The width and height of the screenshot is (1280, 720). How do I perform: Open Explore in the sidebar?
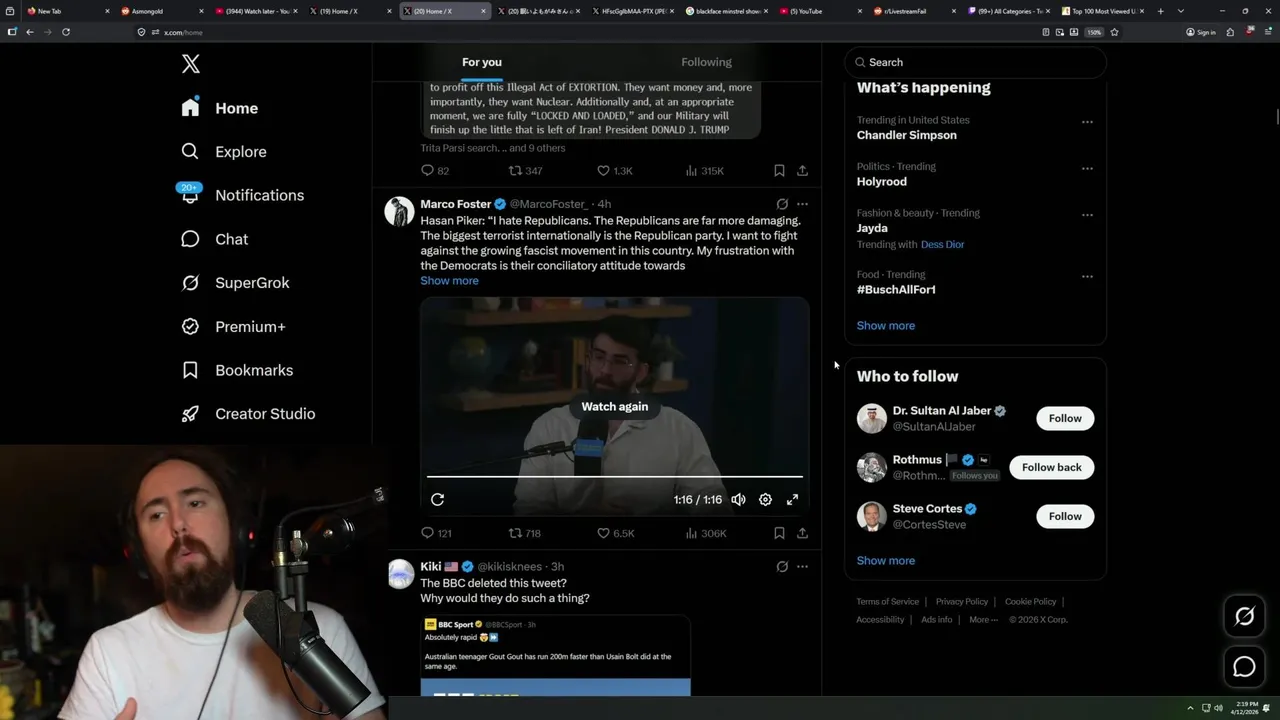(224, 152)
